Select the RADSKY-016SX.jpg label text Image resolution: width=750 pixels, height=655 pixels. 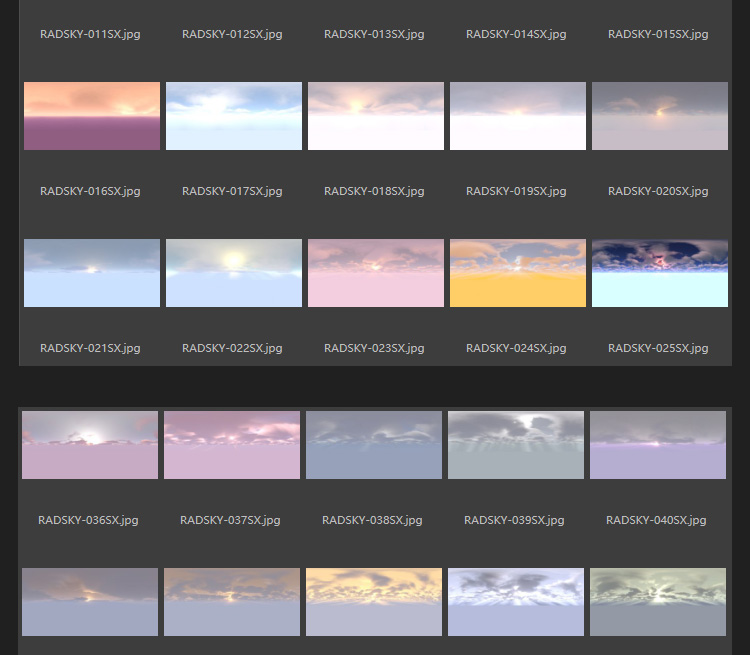[90, 191]
